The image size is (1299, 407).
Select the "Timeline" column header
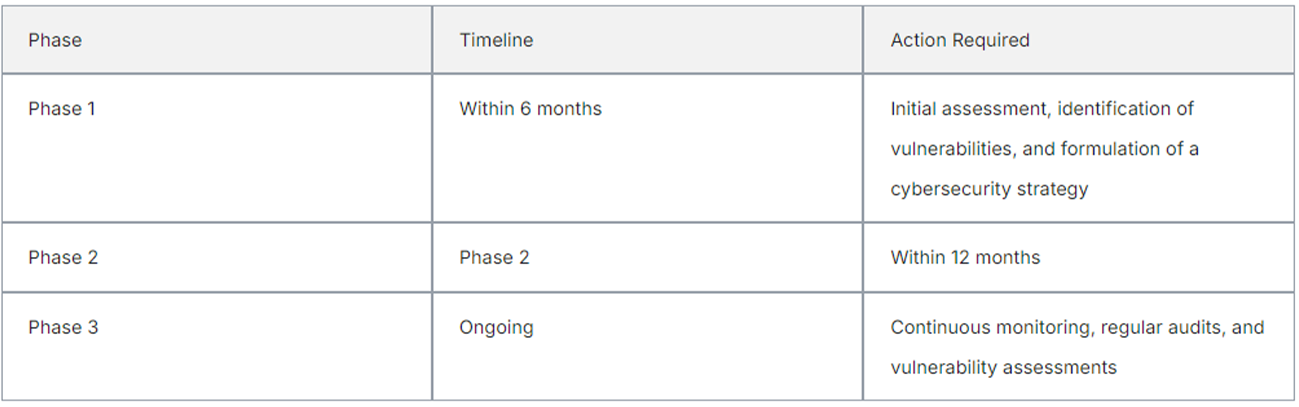pyautogui.click(x=496, y=41)
